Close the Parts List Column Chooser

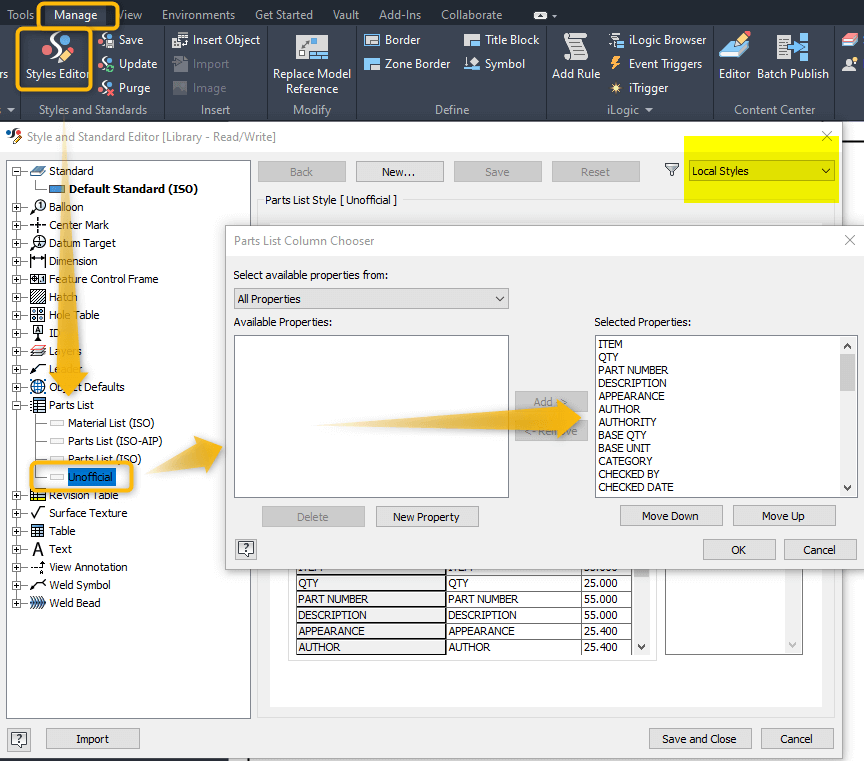pyautogui.click(x=850, y=240)
